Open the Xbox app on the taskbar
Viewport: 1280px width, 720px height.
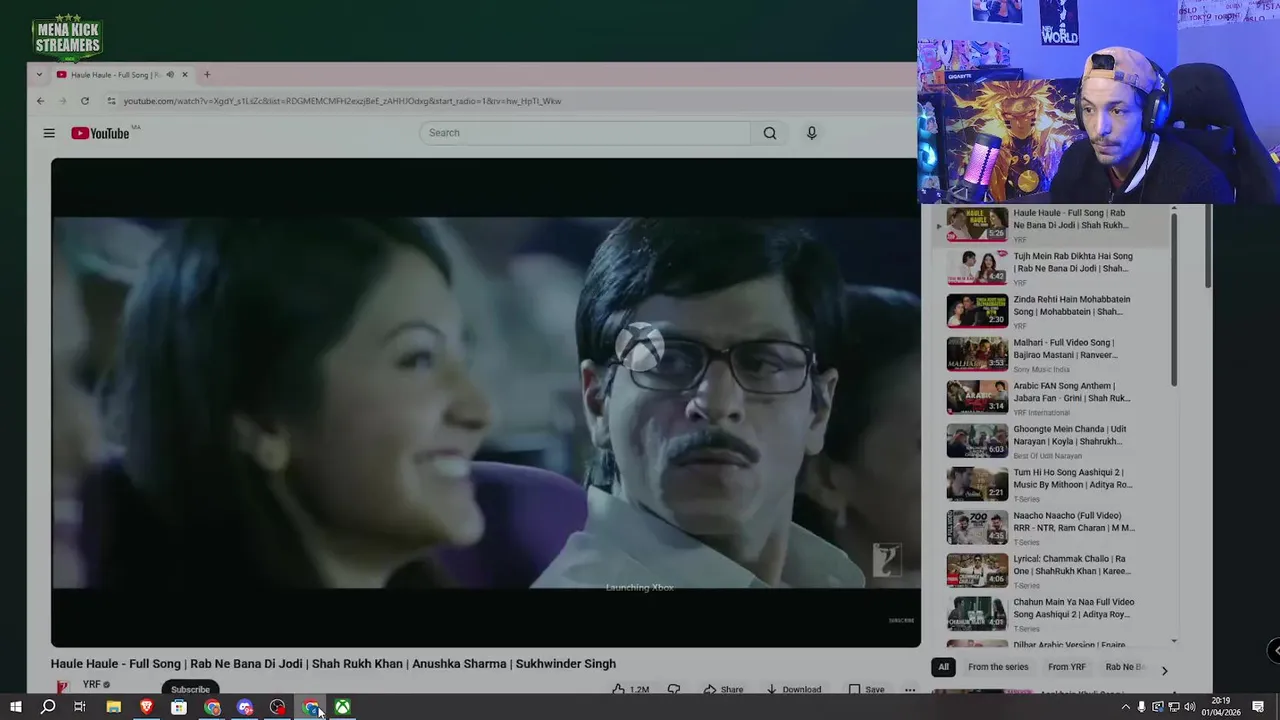pyautogui.click(x=342, y=707)
